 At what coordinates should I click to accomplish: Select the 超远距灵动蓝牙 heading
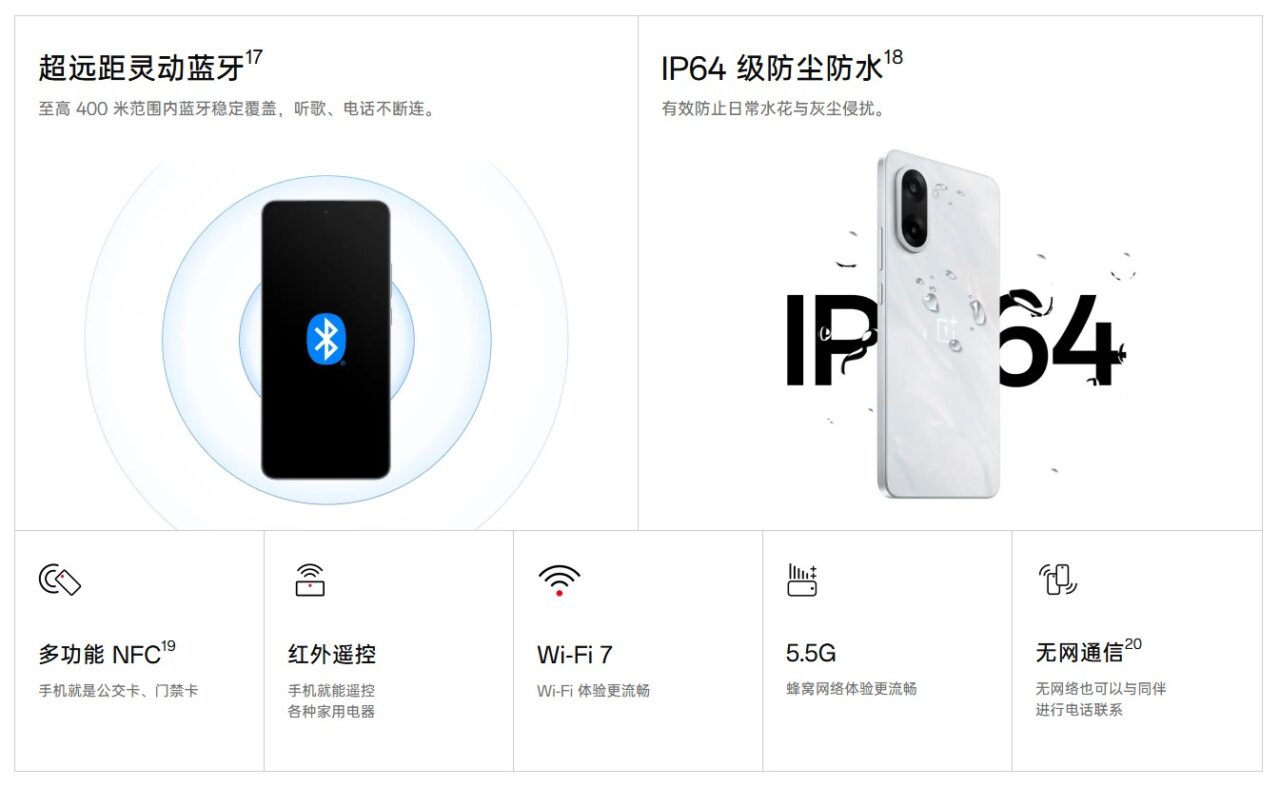coord(141,68)
